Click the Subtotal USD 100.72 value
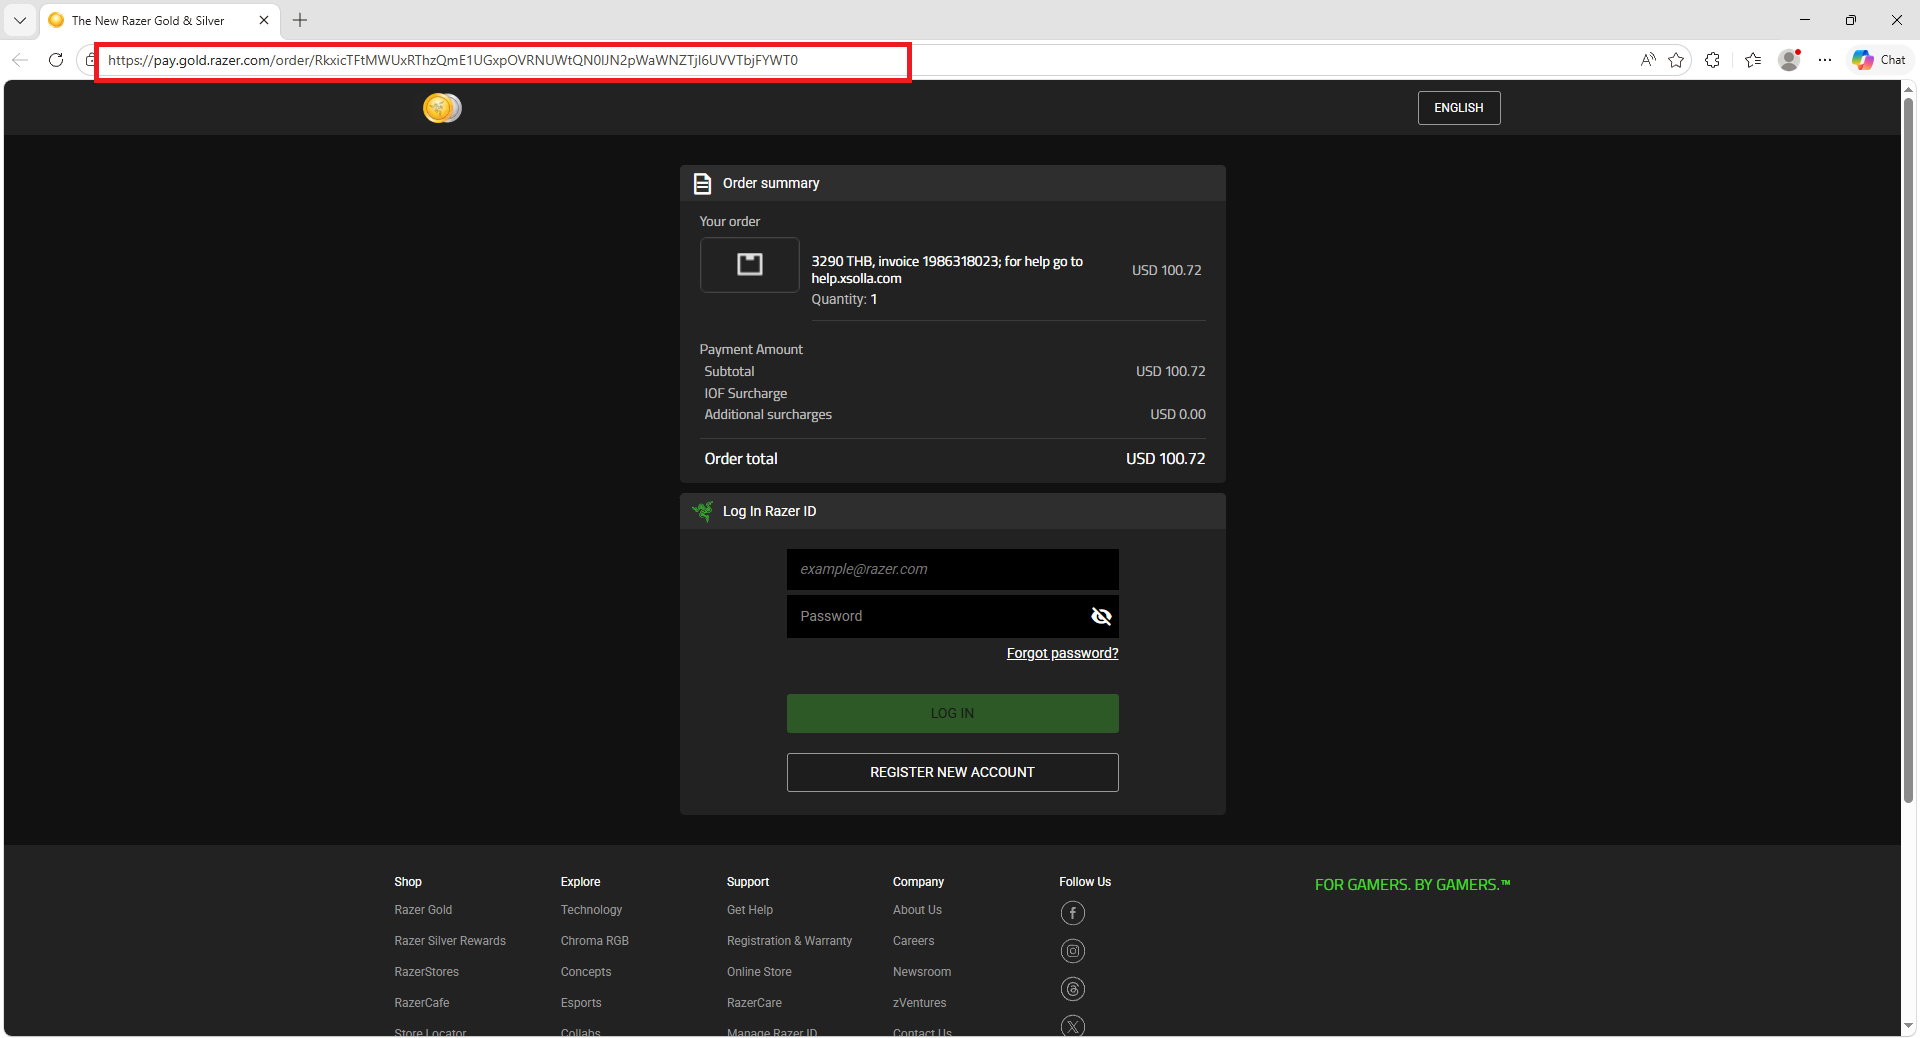This screenshot has height=1038, width=1920. 1170,371
